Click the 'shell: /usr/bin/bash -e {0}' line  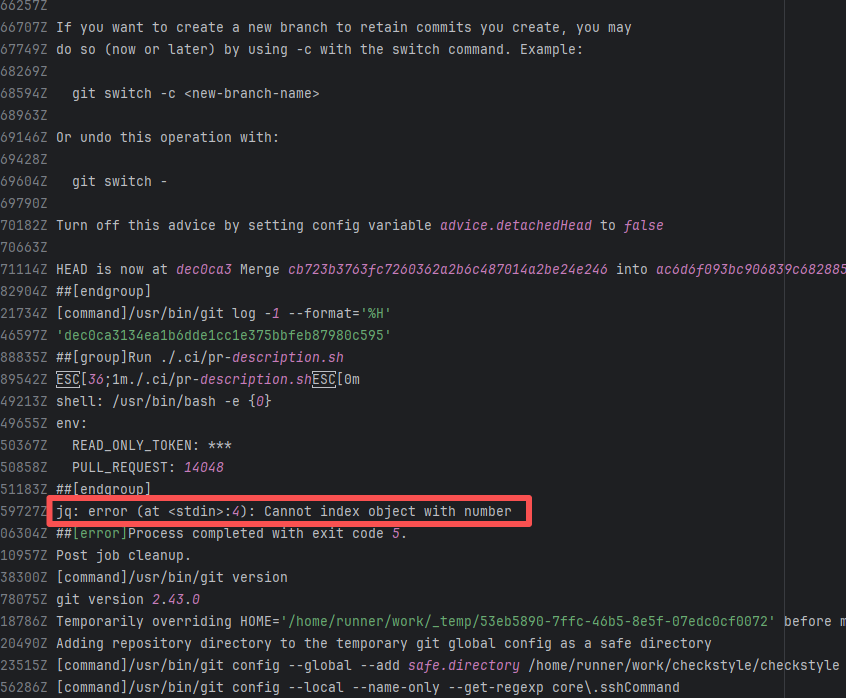coord(164,401)
